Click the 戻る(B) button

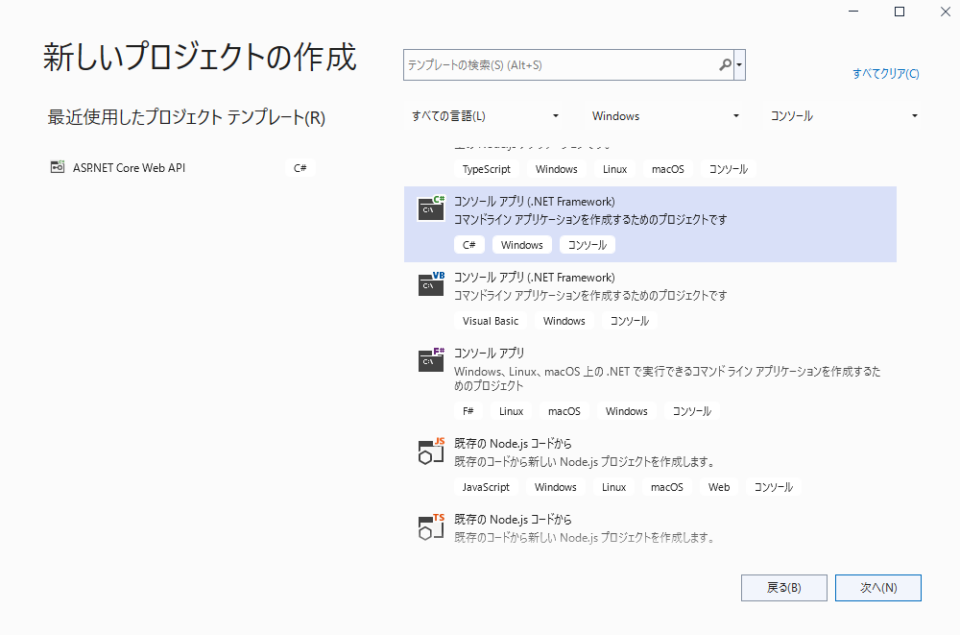(783, 587)
